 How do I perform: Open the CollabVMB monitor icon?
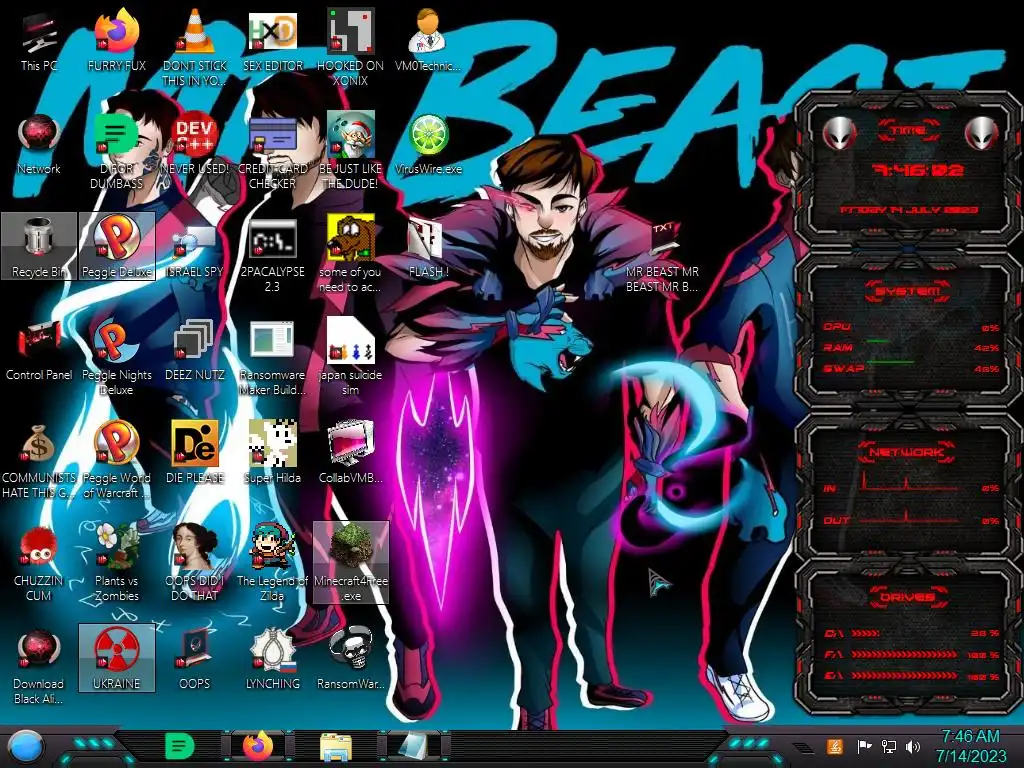[351, 452]
